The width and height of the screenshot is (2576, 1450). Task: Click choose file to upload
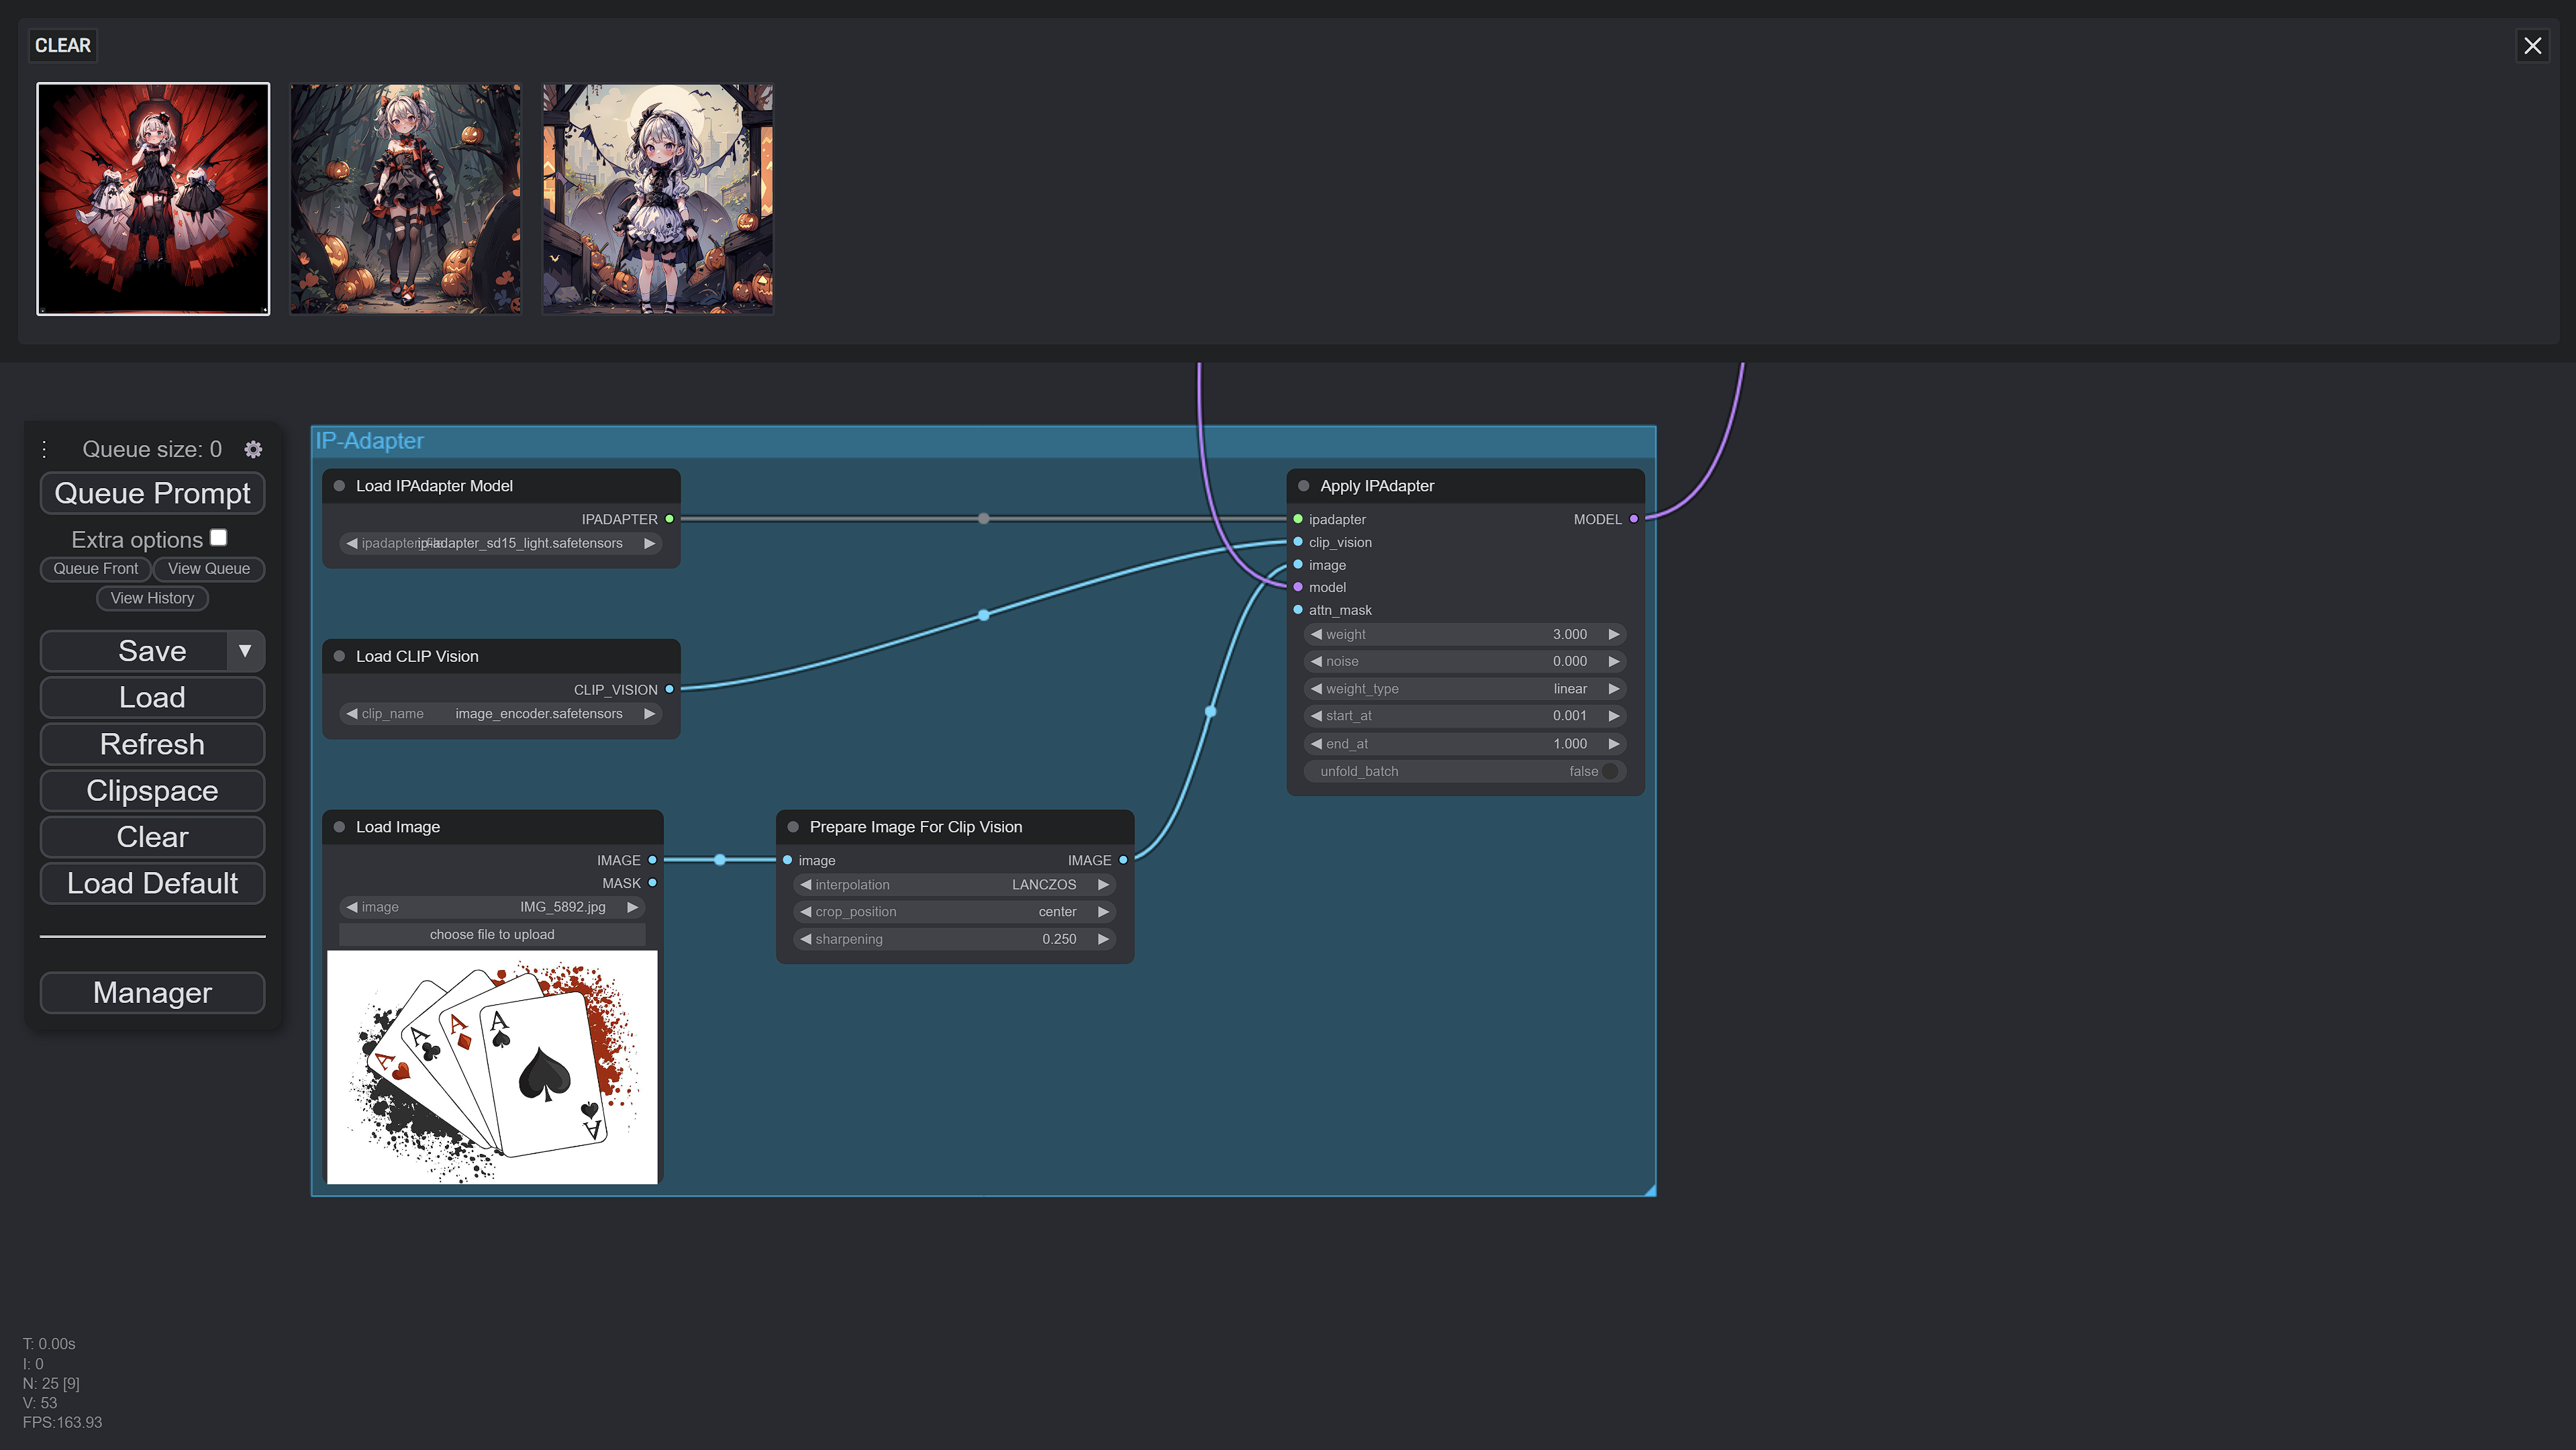pyautogui.click(x=491, y=935)
